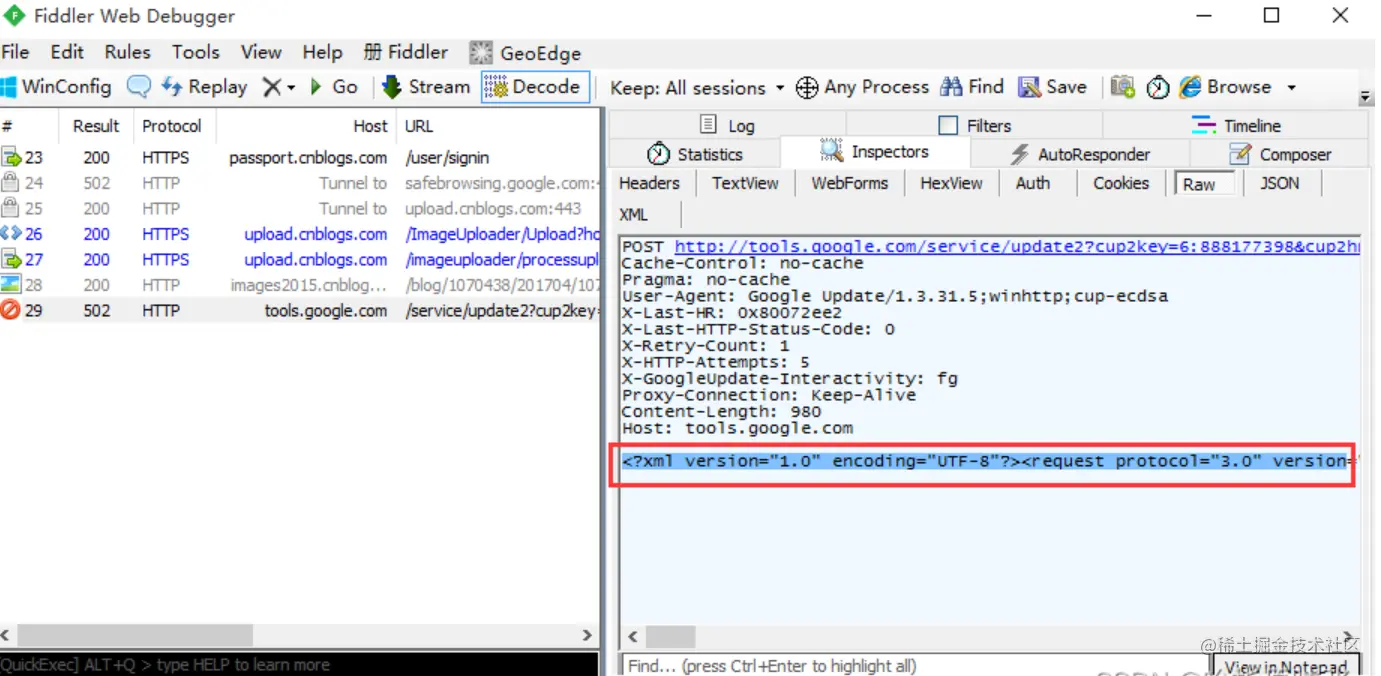Screen dimensions: 1381x676
Task: Open the tools.google.com request URL link
Action: tap(1016, 246)
